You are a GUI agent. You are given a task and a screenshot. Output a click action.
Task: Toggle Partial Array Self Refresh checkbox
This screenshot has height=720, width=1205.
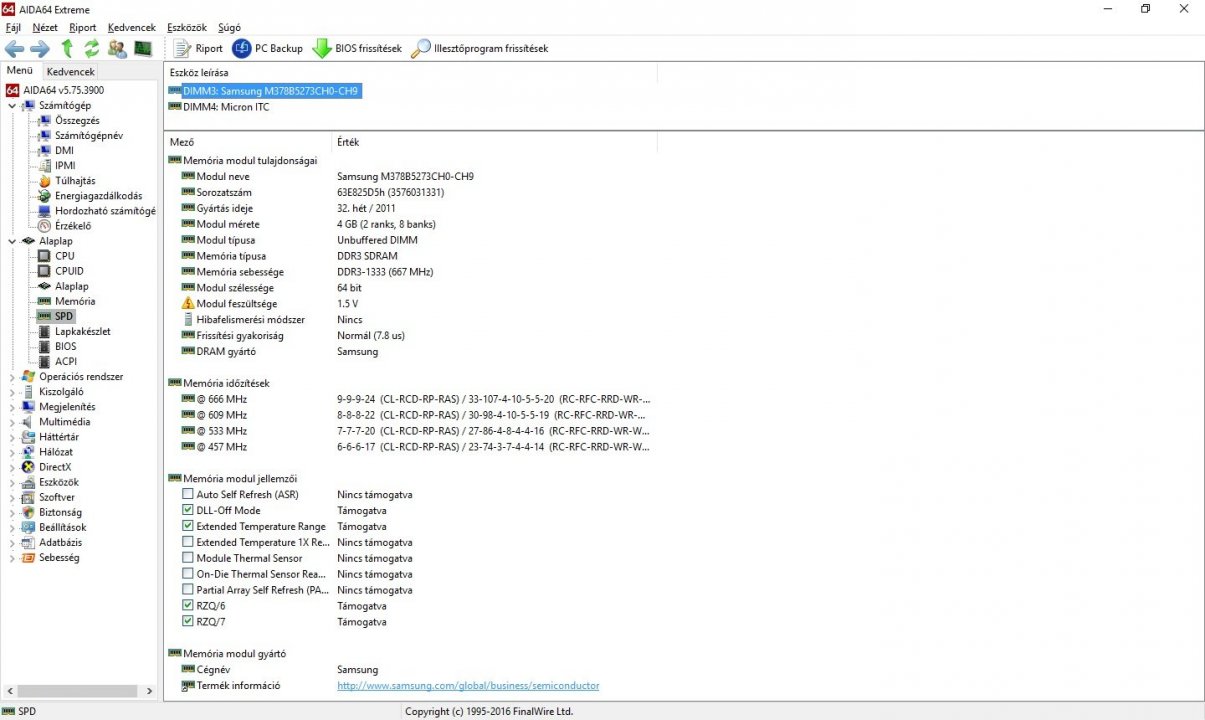[x=188, y=590]
